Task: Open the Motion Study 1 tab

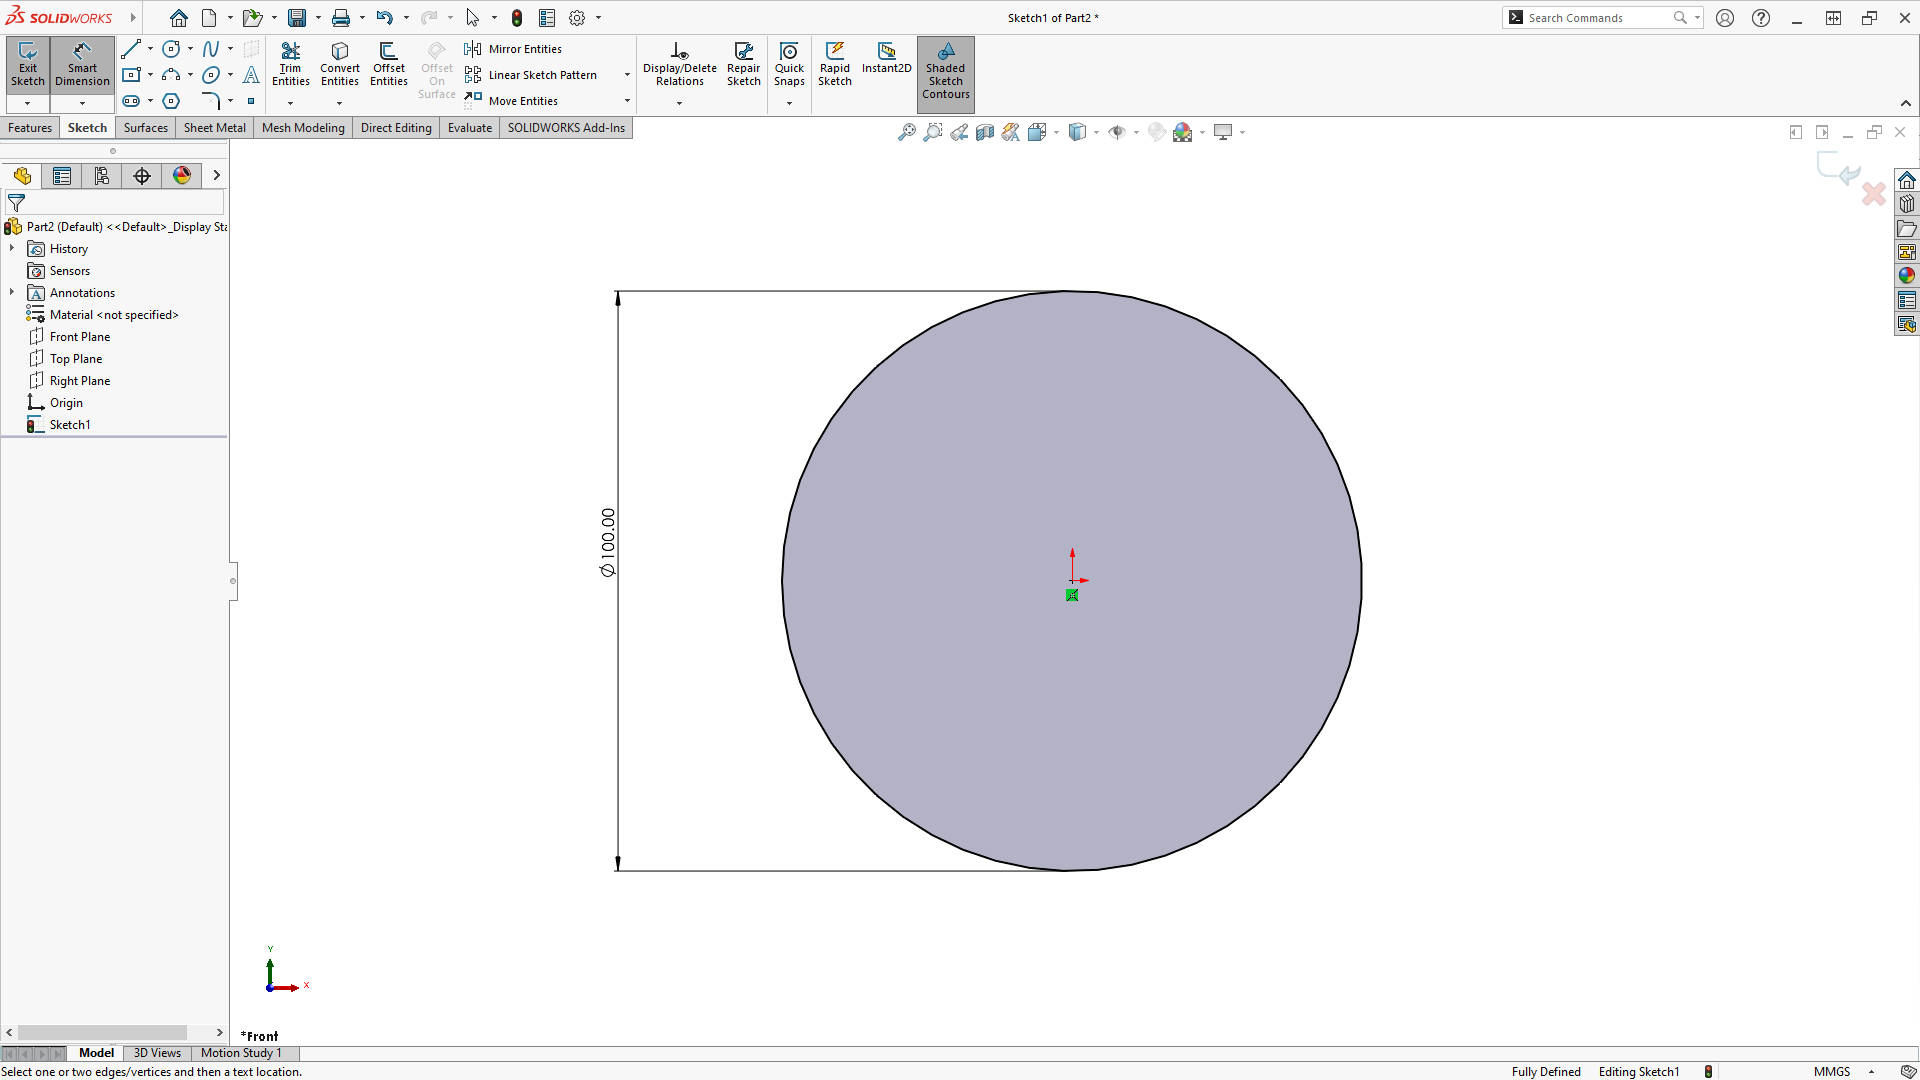Action: [240, 1053]
